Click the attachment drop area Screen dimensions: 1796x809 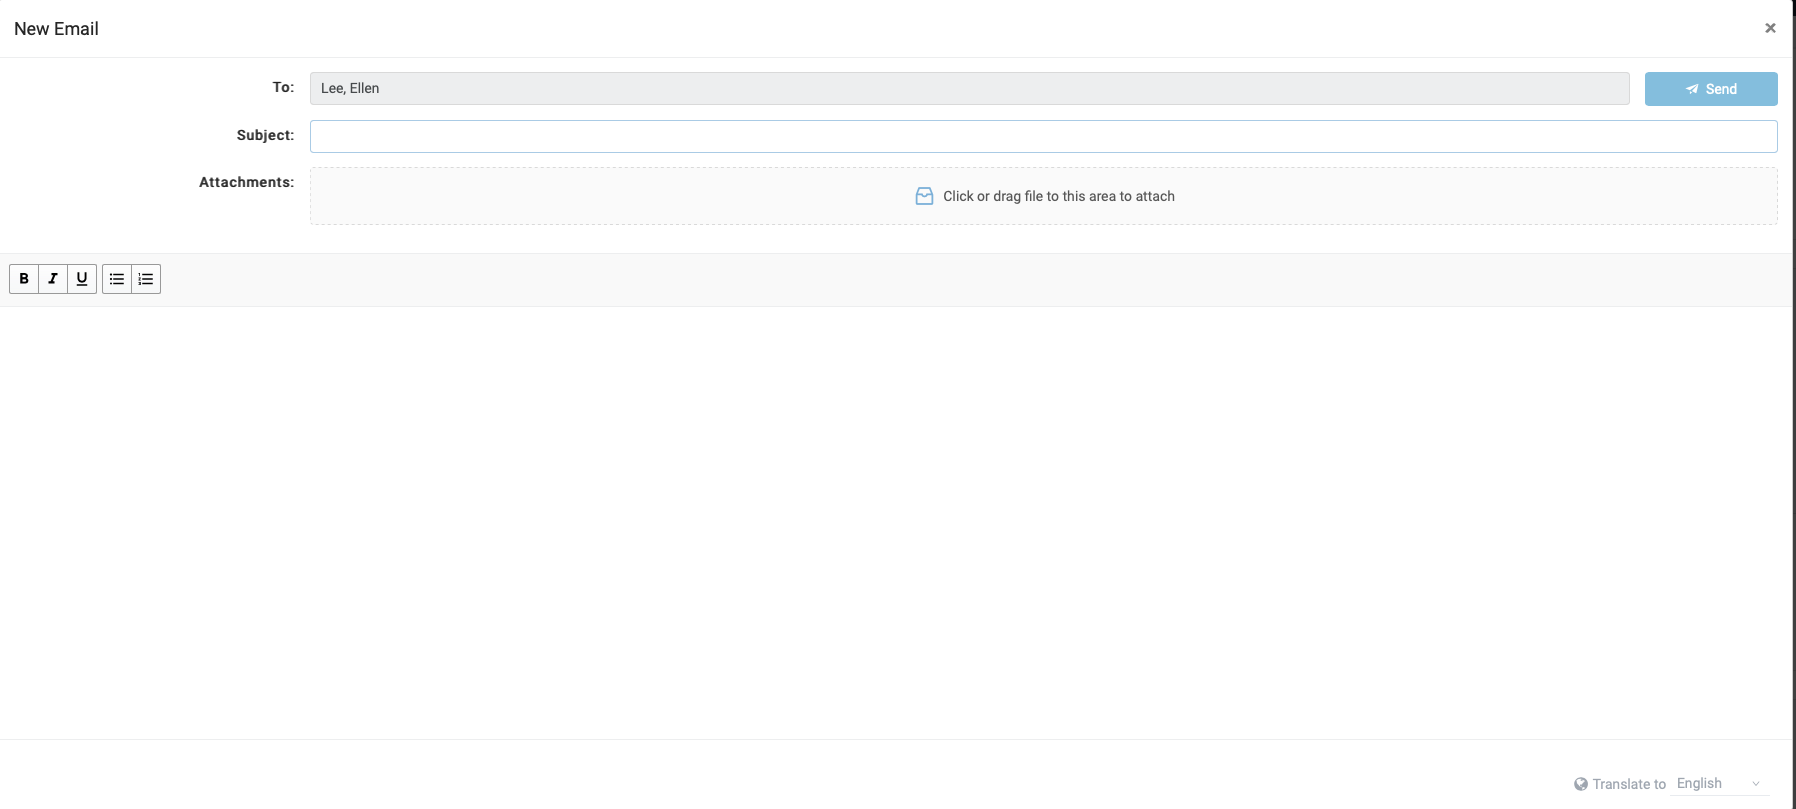pos(1043,196)
